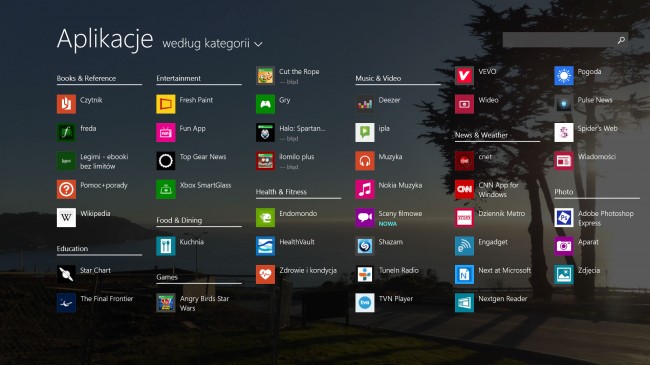Open the Sceny filmowe icon
Screen dimensions: 650x365
365,217
